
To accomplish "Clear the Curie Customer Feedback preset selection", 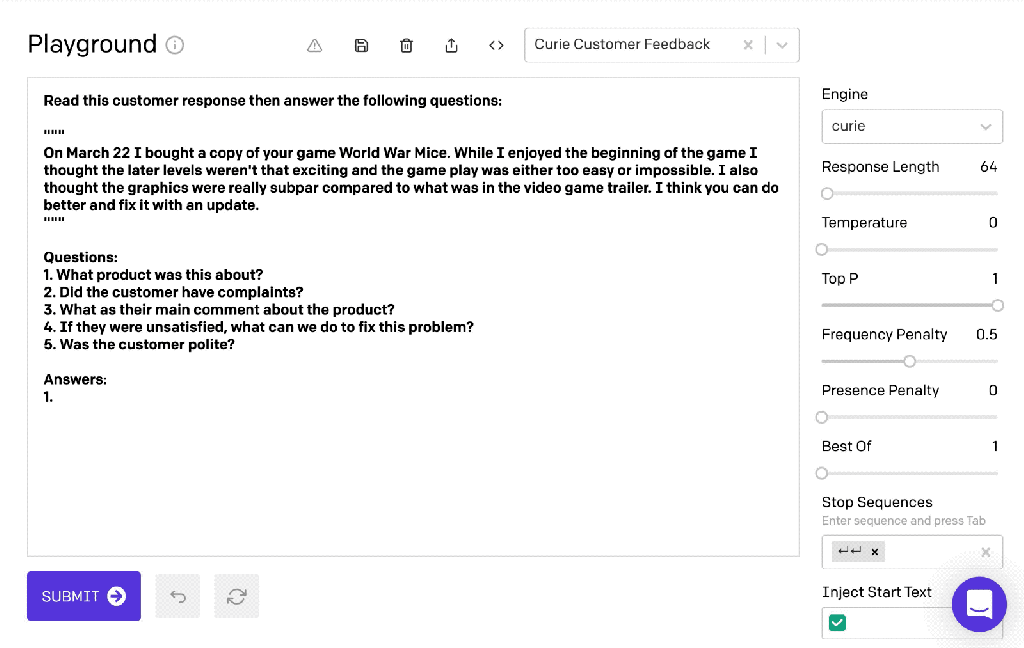I will pyautogui.click(x=748, y=45).
